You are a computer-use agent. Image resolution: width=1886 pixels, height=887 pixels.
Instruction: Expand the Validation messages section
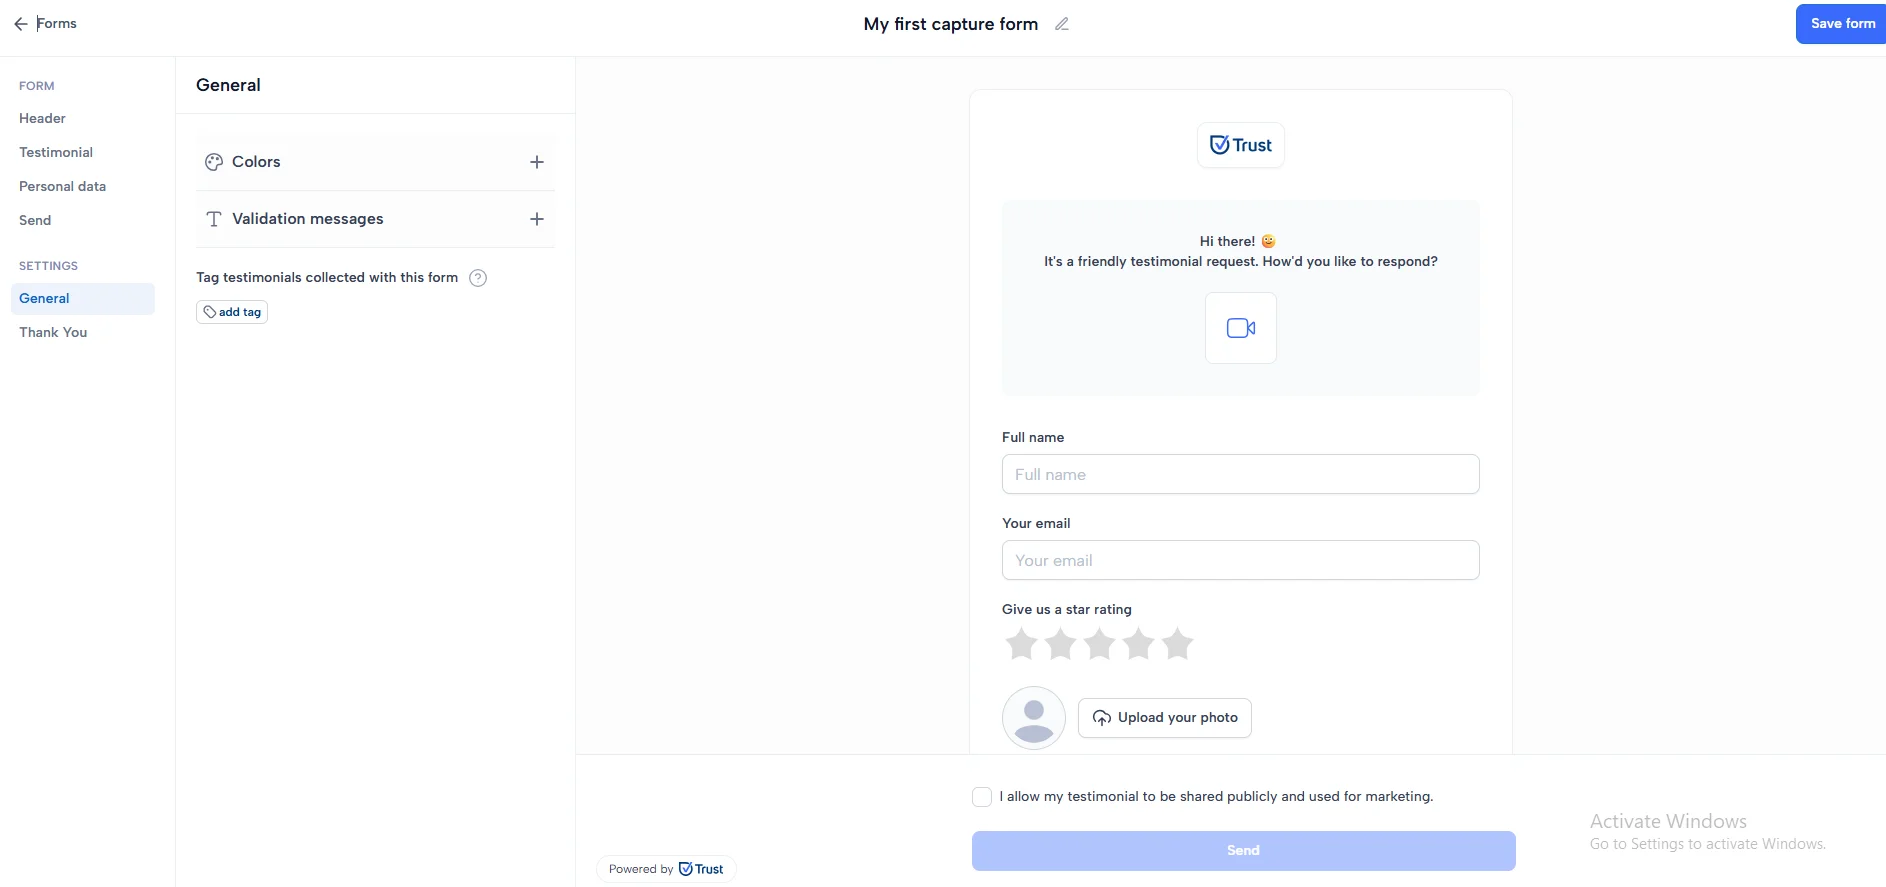click(537, 219)
